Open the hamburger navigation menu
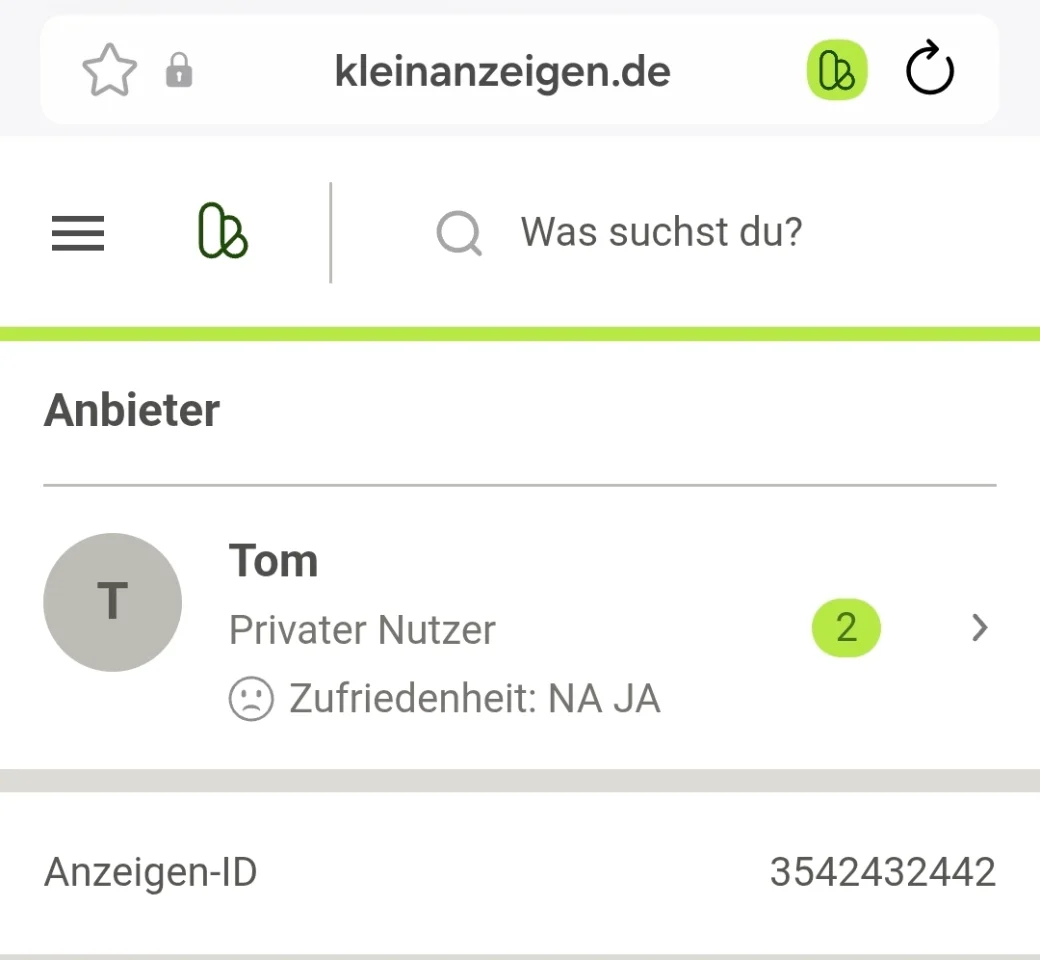 point(78,233)
